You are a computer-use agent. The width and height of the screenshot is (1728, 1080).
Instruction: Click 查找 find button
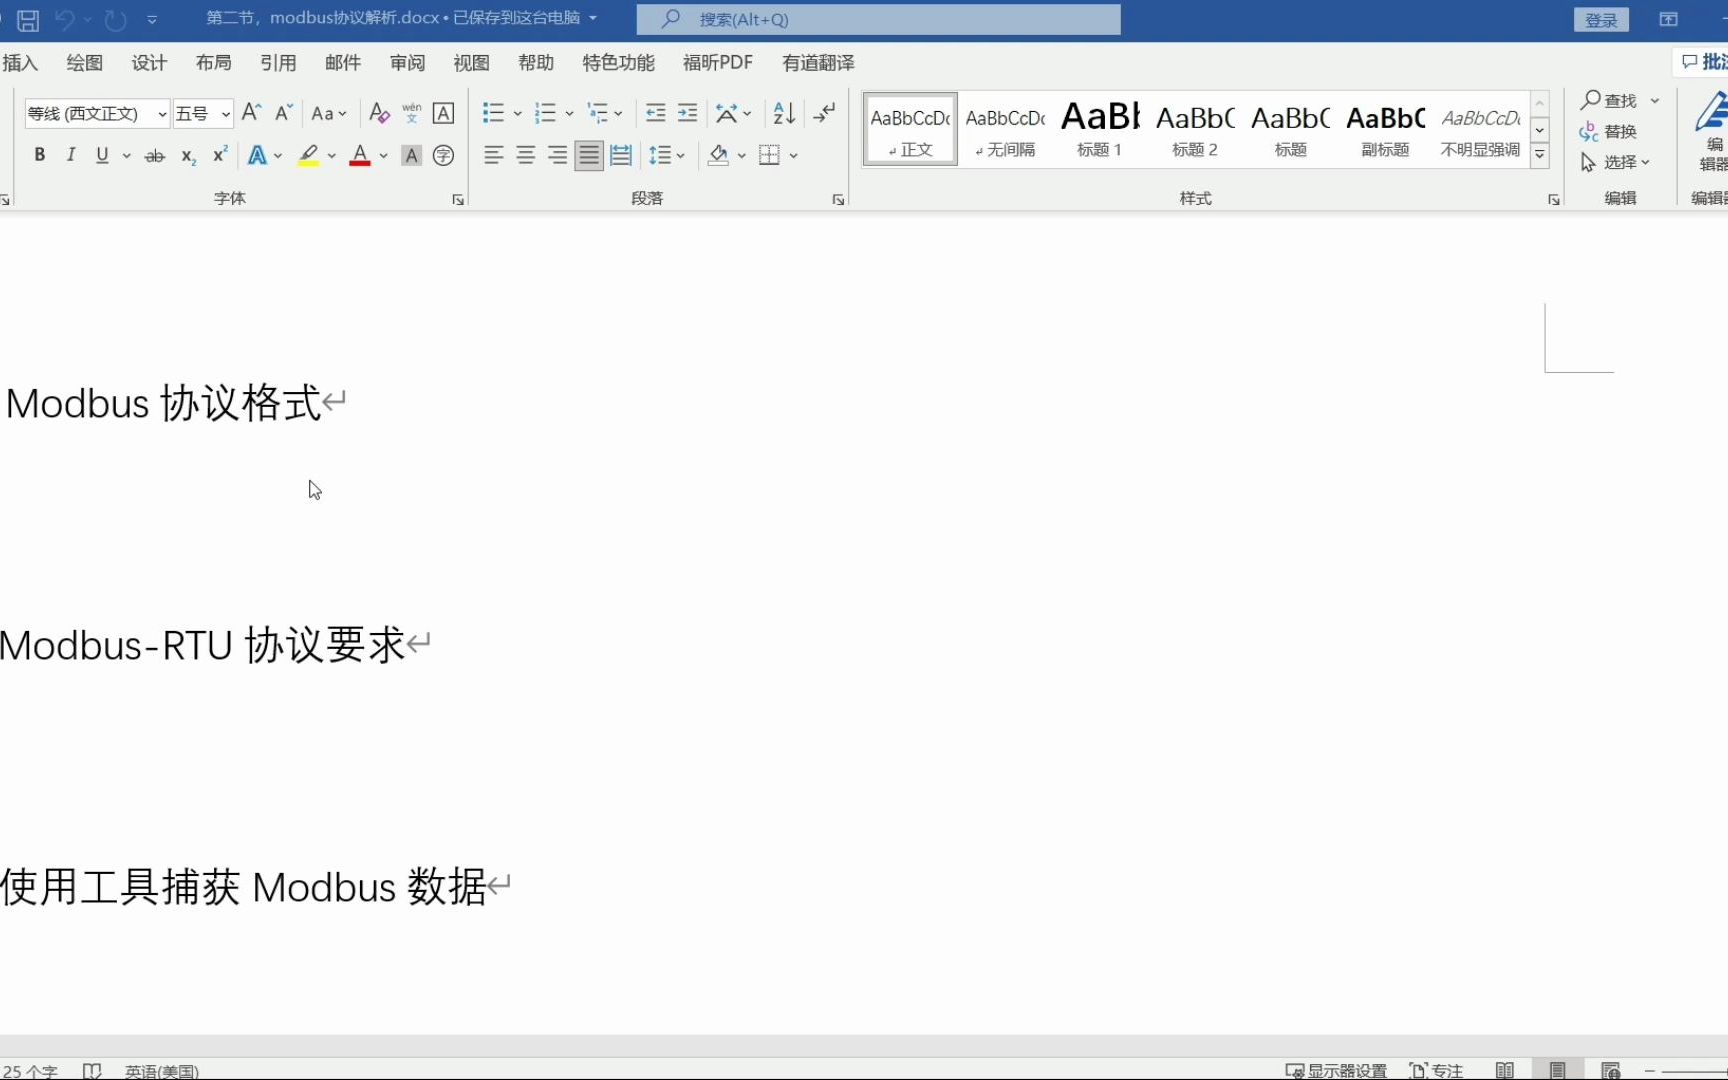[1609, 100]
